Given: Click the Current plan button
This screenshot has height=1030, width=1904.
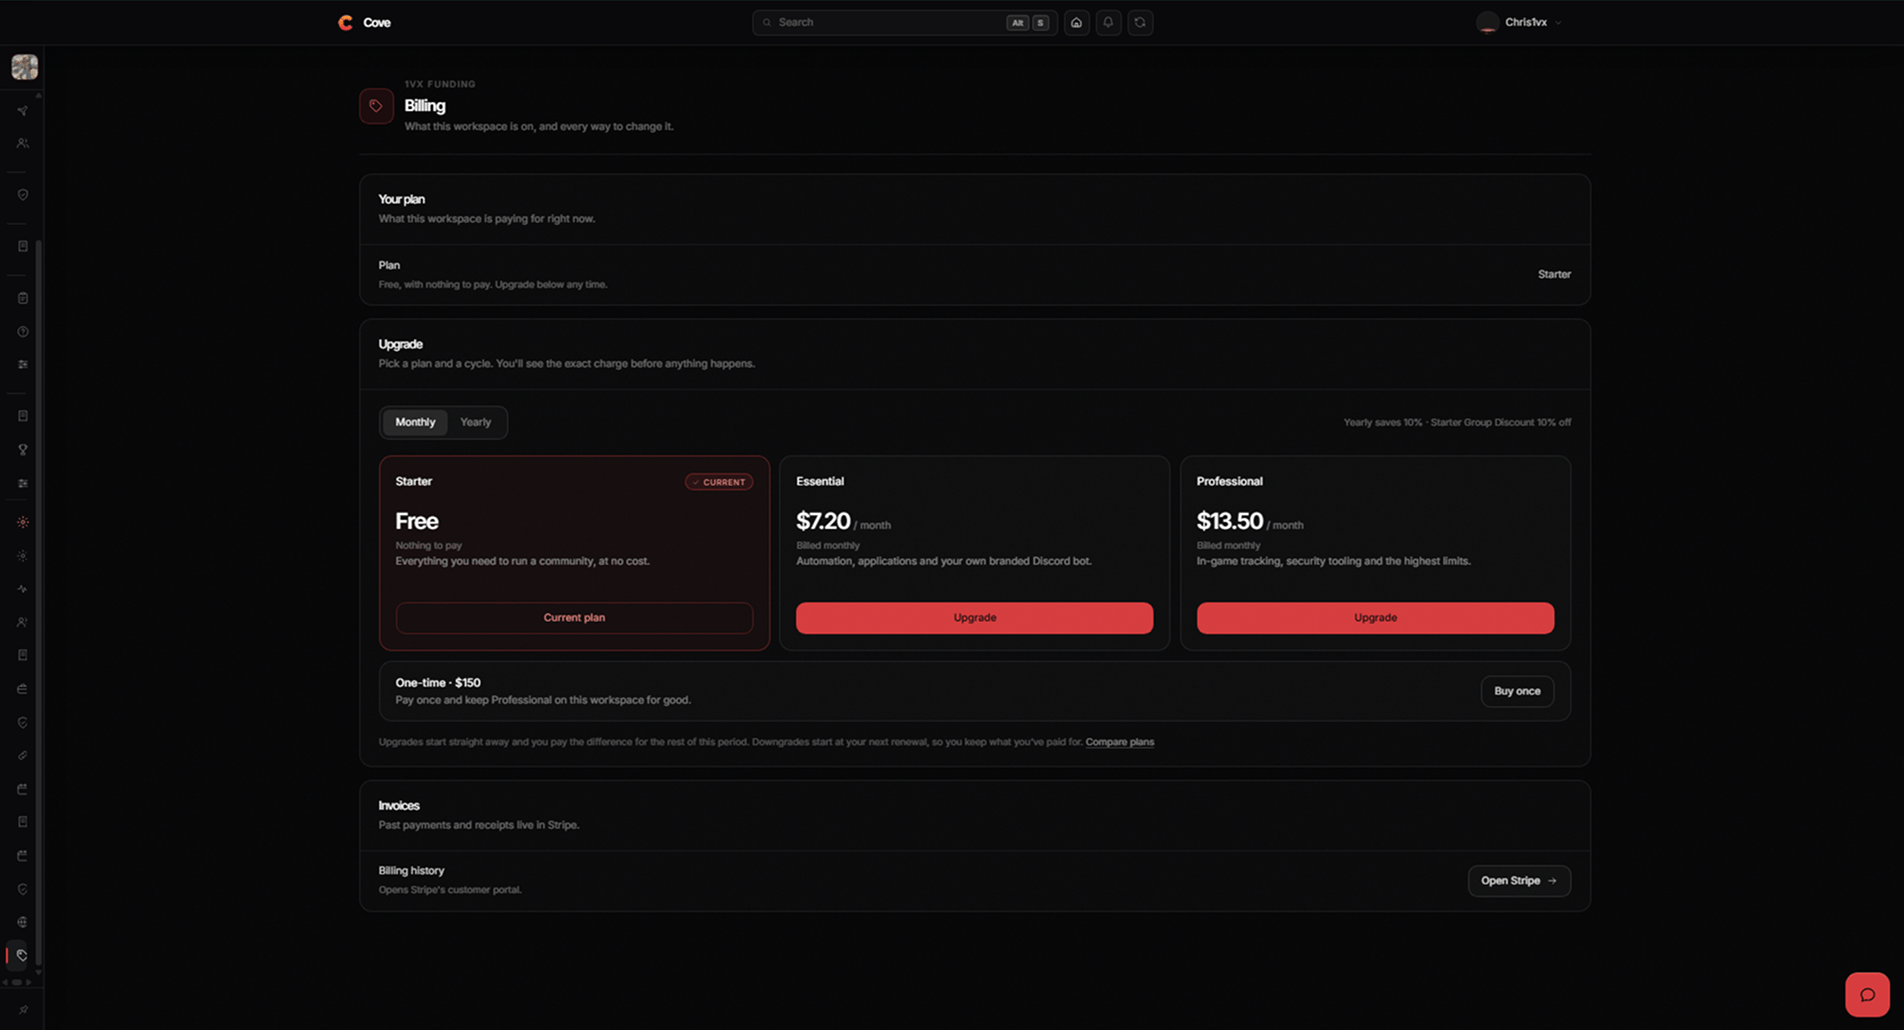Looking at the screenshot, I should point(574,618).
